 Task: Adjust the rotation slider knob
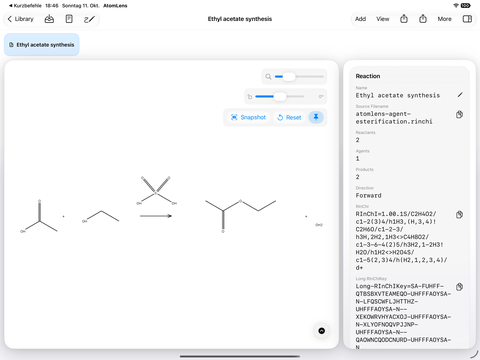(x=280, y=97)
